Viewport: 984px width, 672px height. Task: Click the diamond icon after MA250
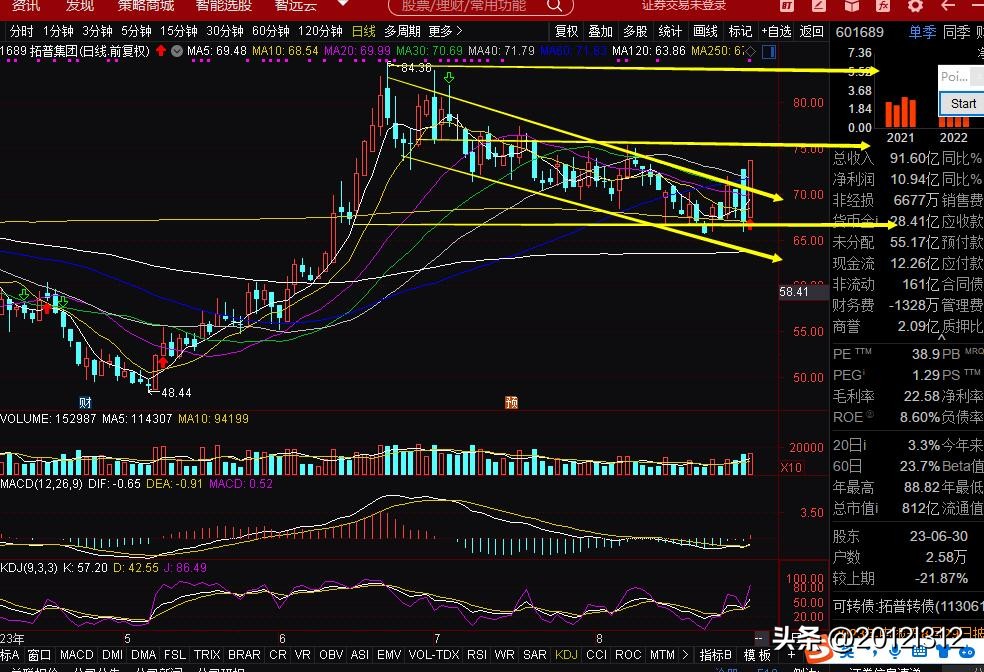tap(751, 51)
